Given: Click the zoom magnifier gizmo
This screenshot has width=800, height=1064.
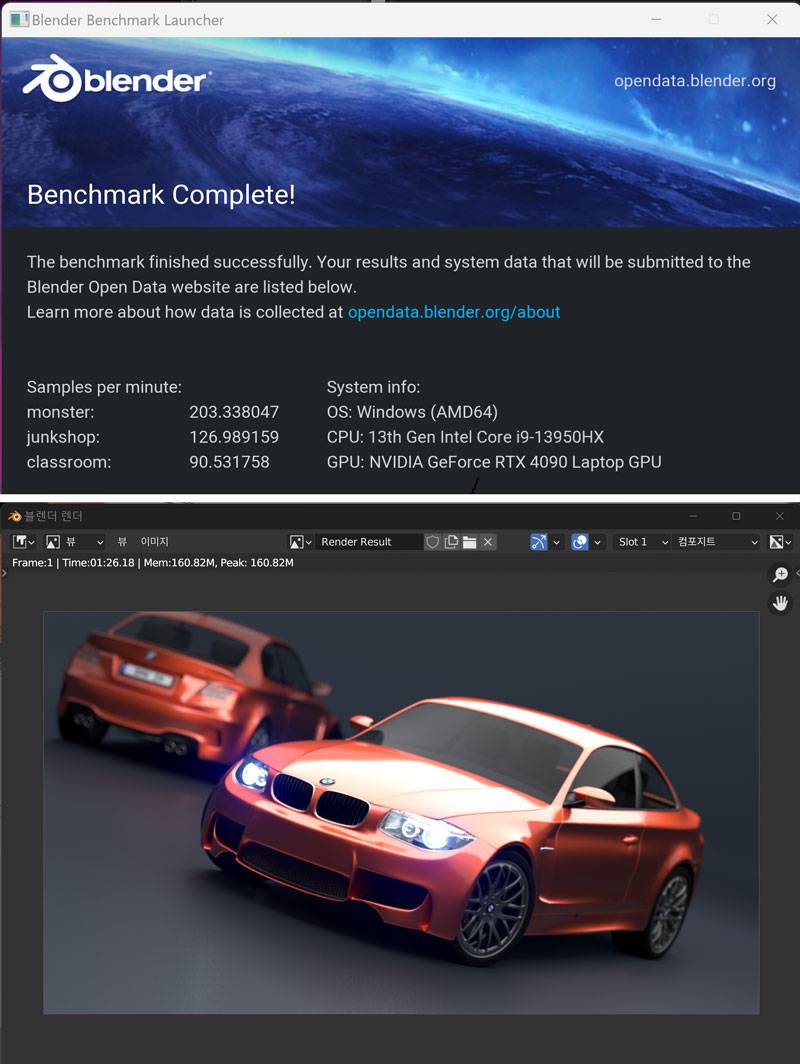Looking at the screenshot, I should 780,575.
